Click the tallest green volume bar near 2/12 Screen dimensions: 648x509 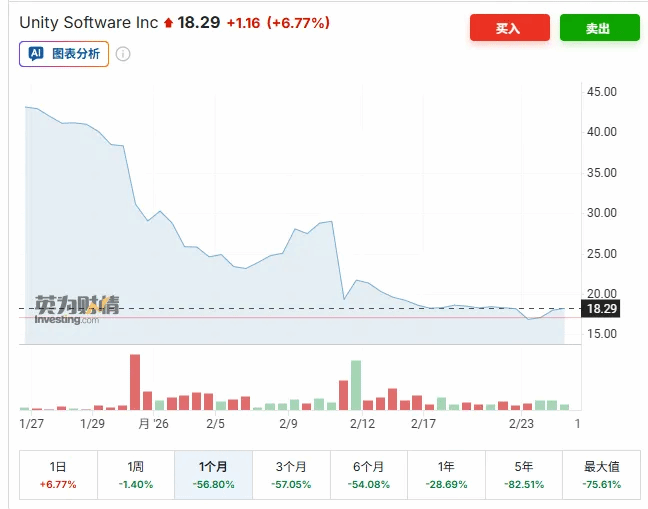[355, 386]
